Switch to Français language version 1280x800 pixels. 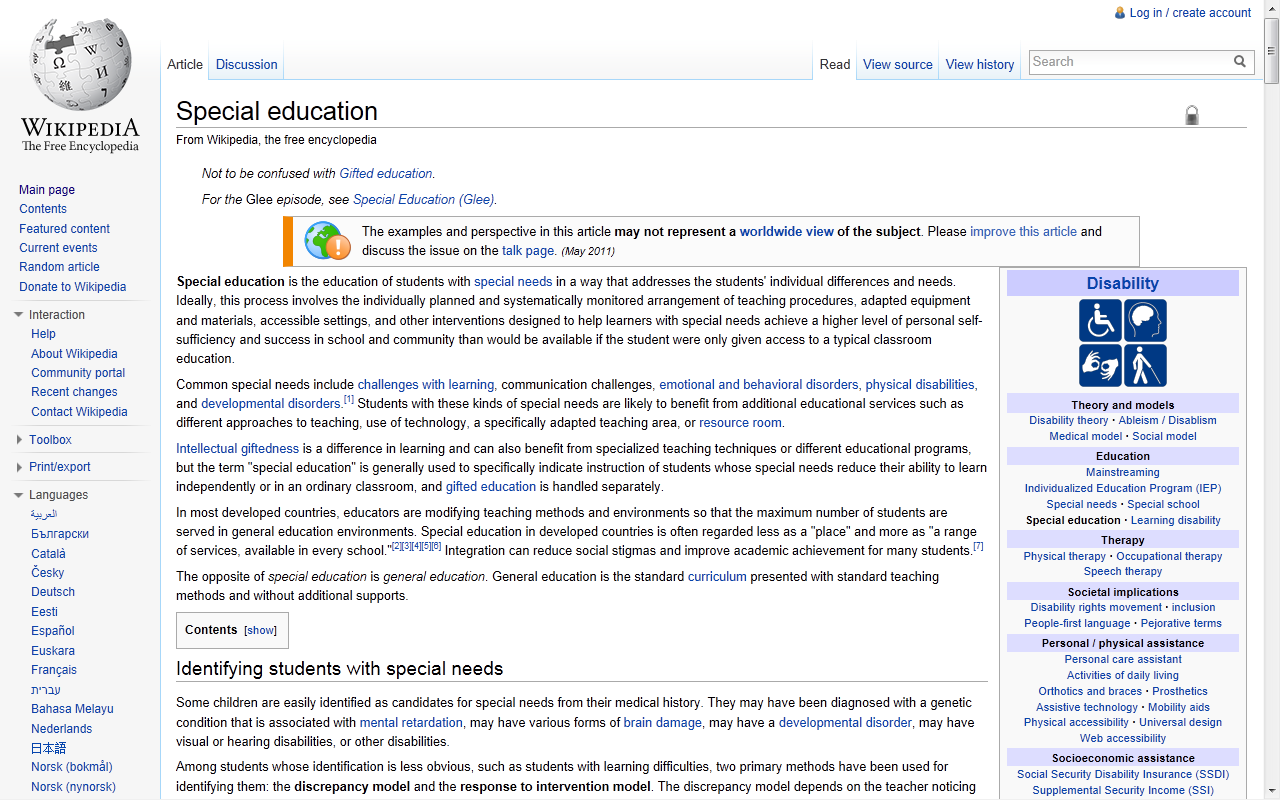(54, 670)
